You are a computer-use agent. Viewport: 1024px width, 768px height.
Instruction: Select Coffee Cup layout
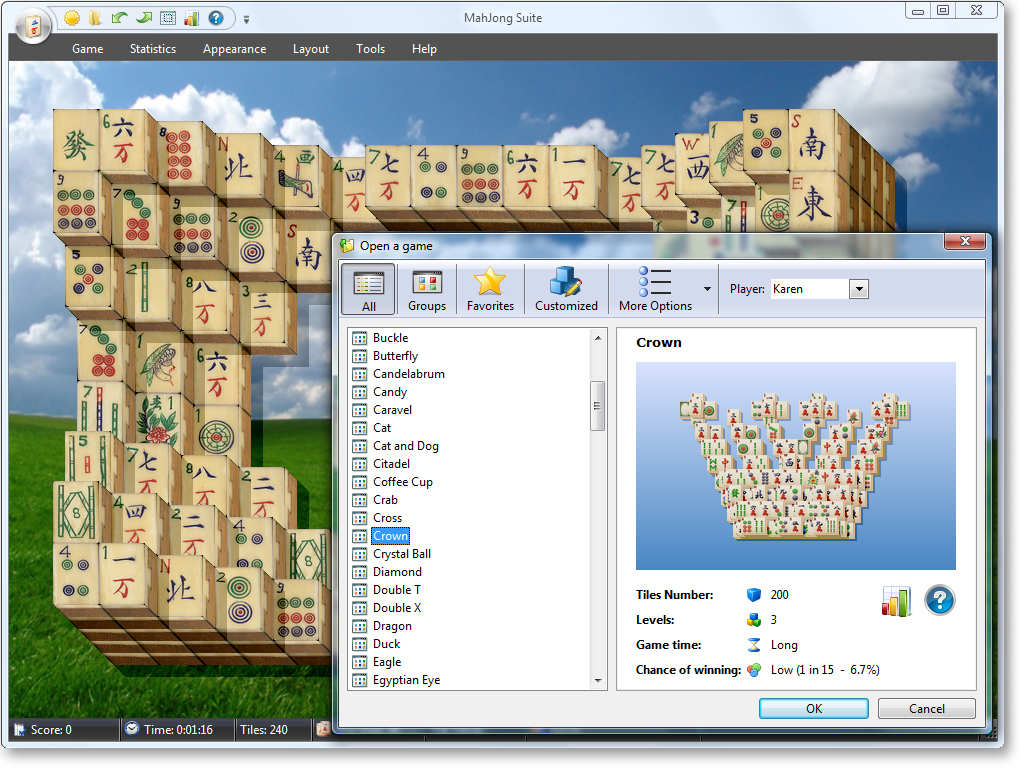tap(403, 482)
